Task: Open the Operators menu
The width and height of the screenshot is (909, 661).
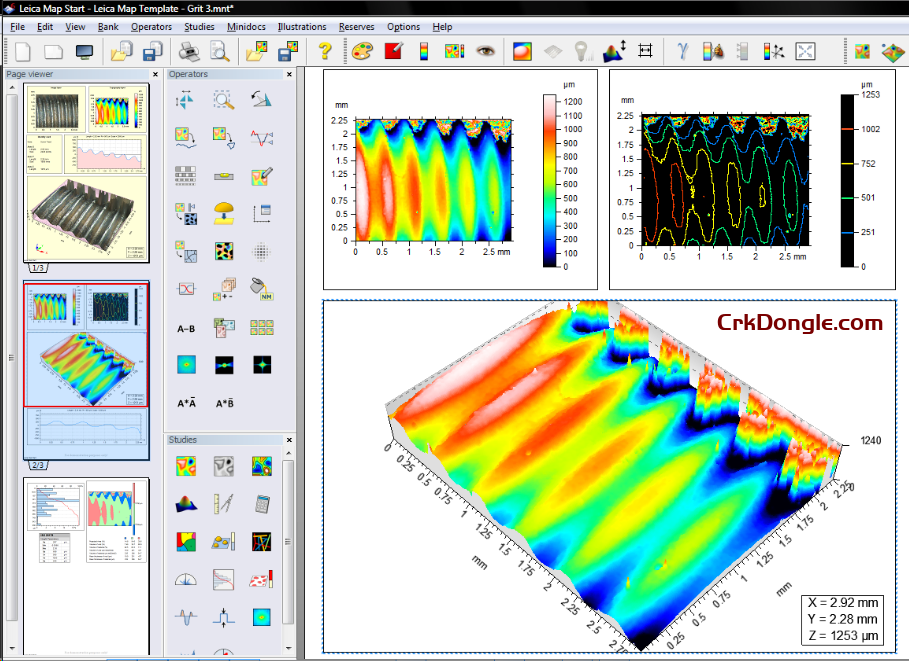Action: click(x=151, y=27)
